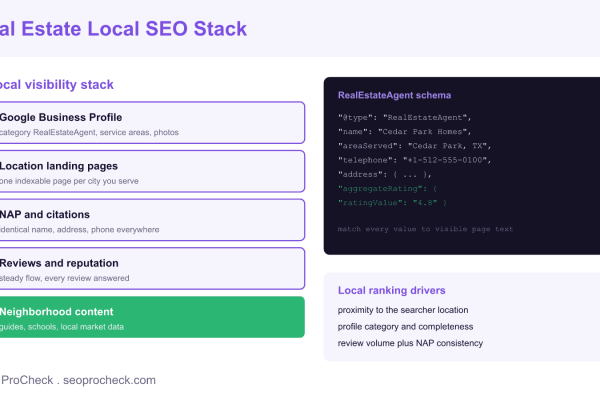Click the Google Business Profile card

point(152,122)
